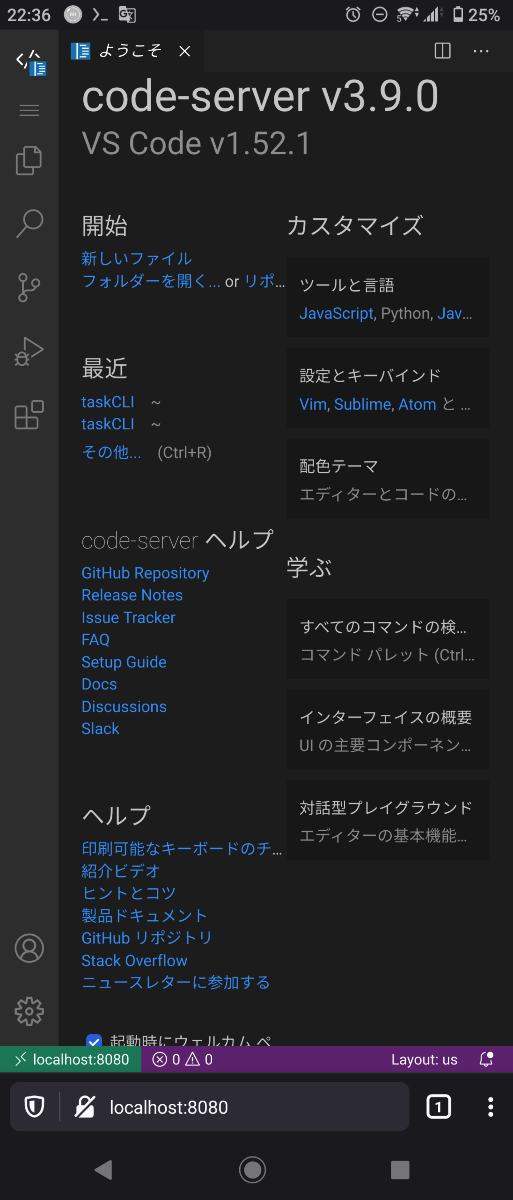
Task: Open editor More Actions ellipsis menu
Action: point(481,51)
